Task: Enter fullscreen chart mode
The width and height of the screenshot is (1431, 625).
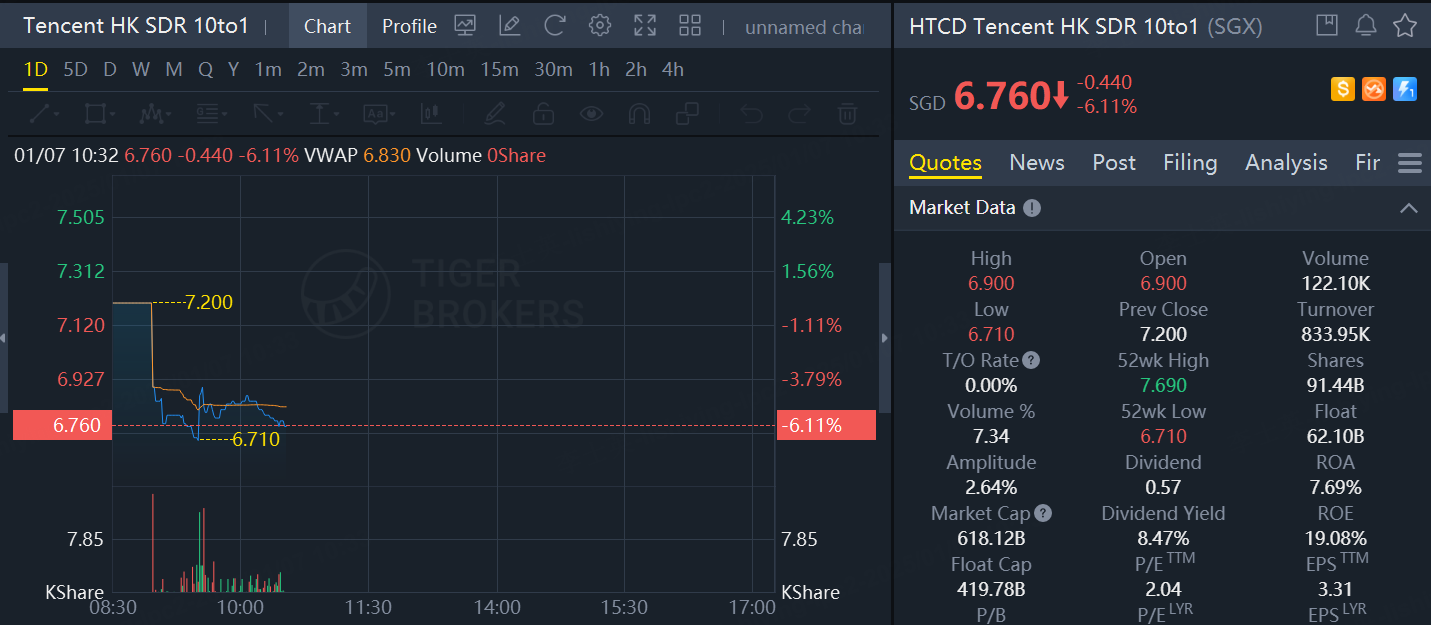Action: [x=645, y=26]
